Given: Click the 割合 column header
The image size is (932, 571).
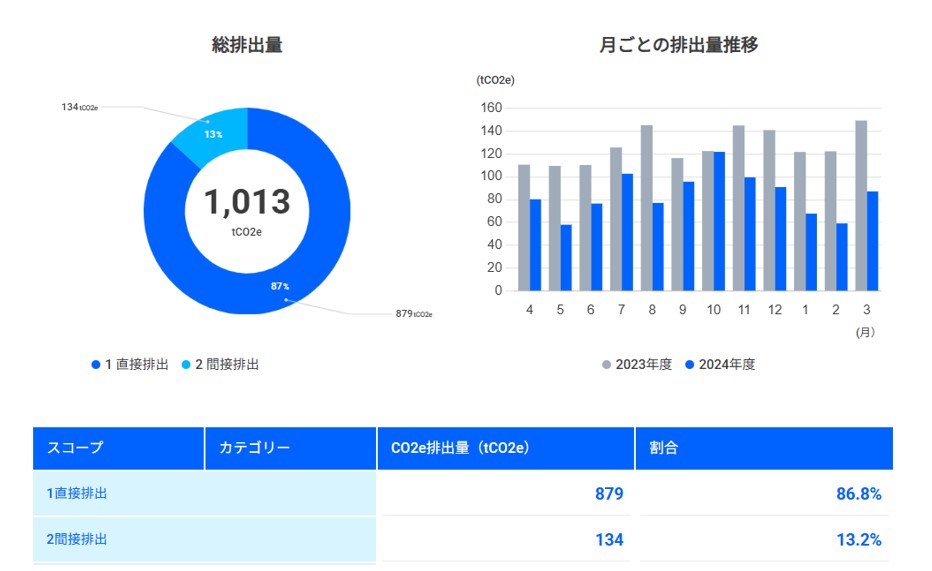Looking at the screenshot, I should click(x=664, y=448).
